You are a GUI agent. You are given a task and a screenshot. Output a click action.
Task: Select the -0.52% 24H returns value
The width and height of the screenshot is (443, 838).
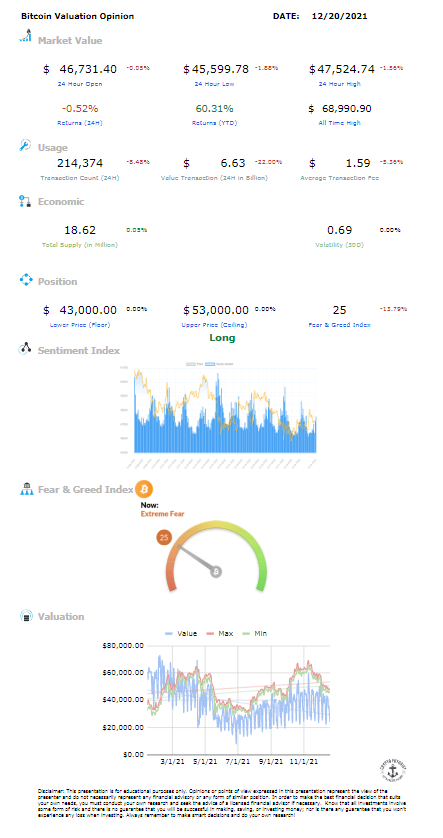[80, 108]
